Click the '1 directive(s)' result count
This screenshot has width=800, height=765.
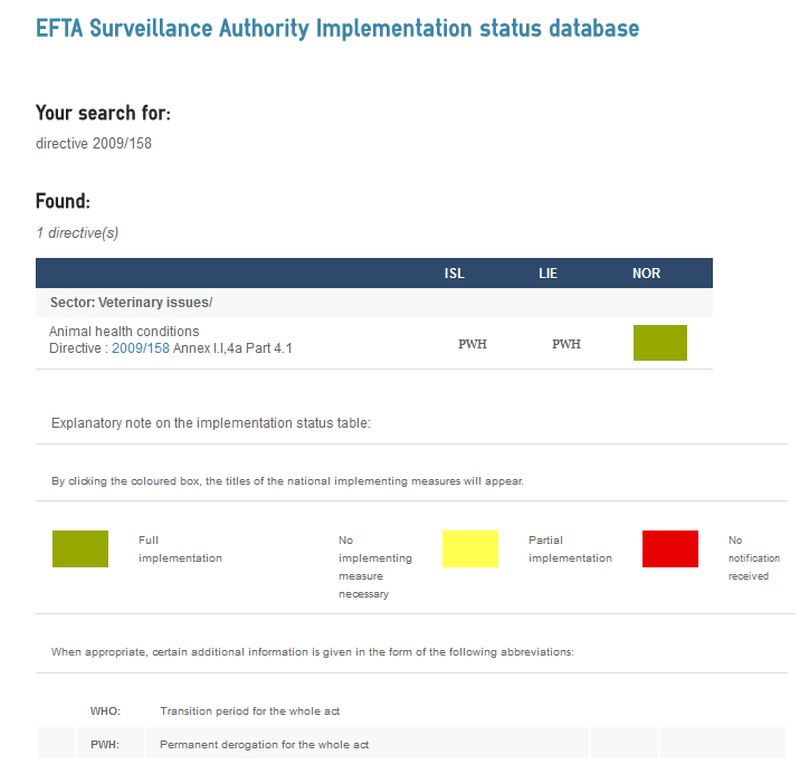[x=77, y=233]
